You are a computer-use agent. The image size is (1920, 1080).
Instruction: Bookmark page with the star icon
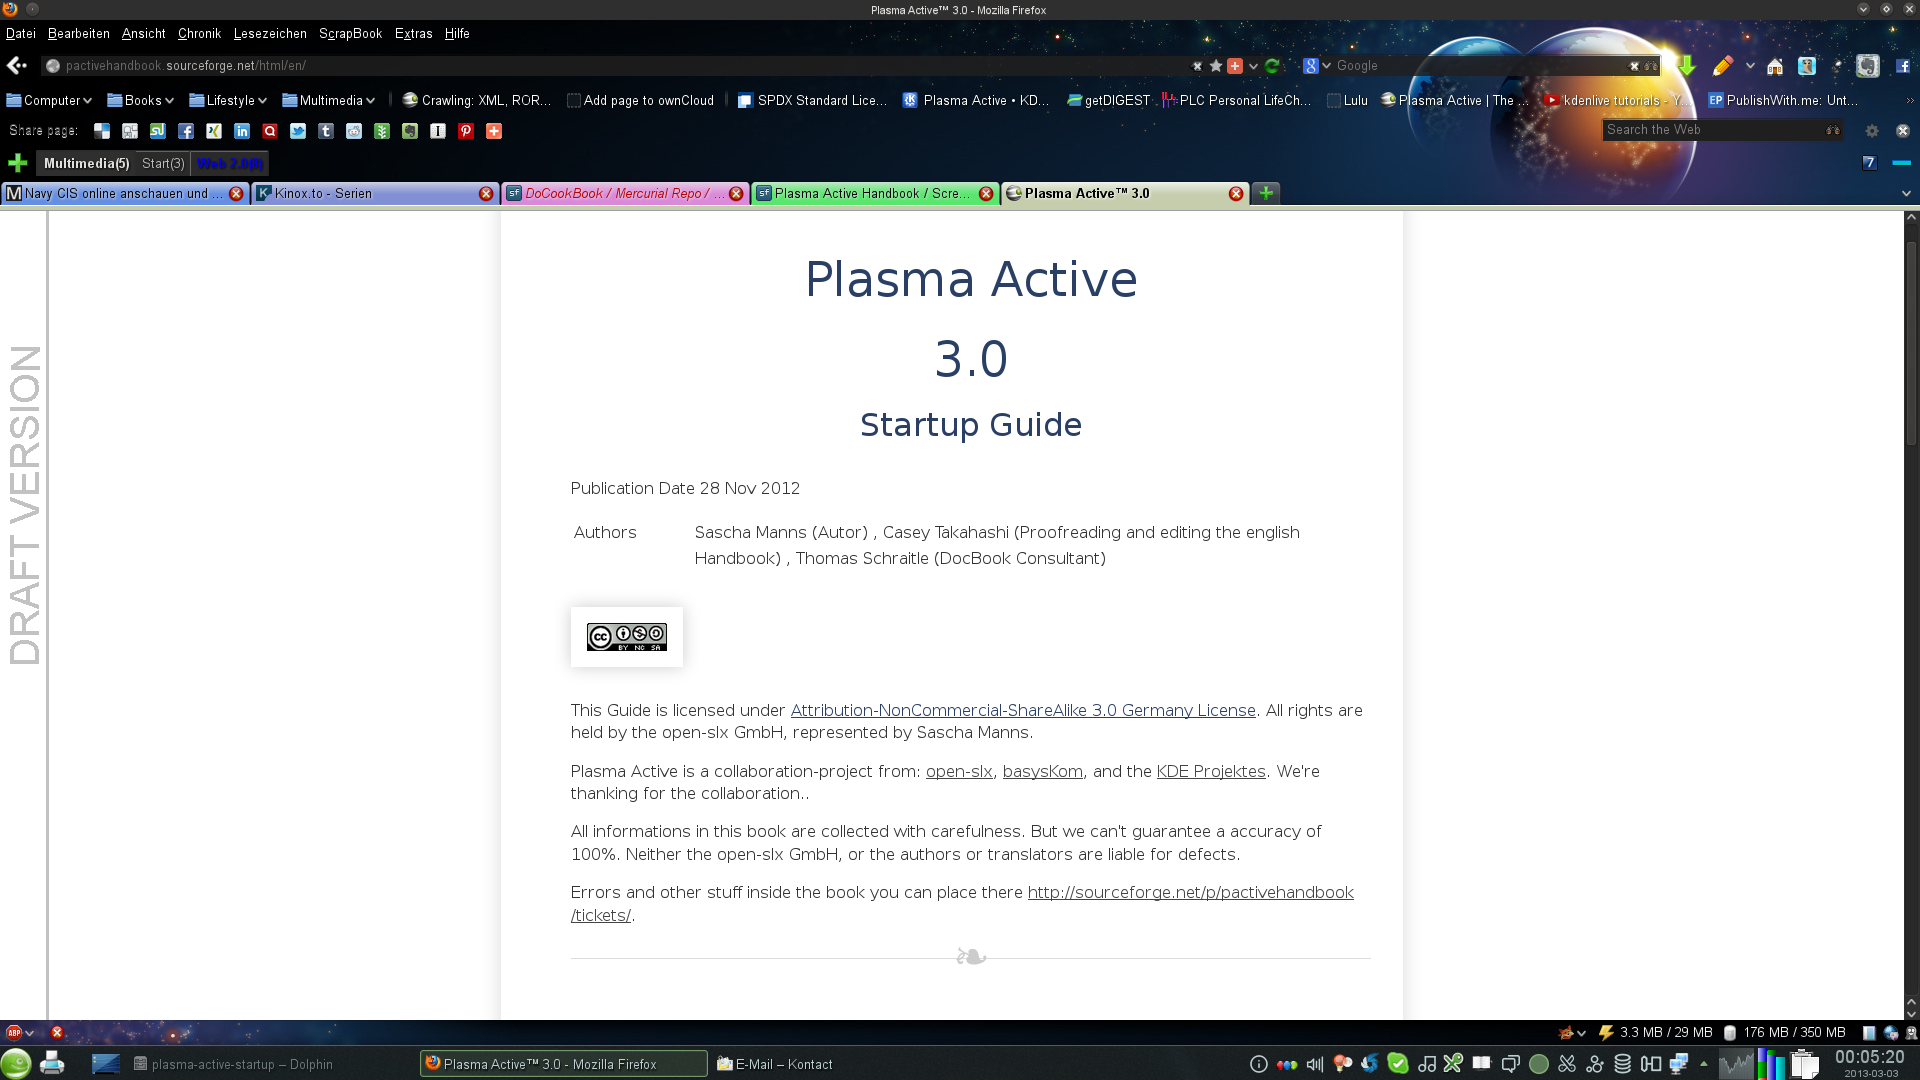pyautogui.click(x=1216, y=66)
